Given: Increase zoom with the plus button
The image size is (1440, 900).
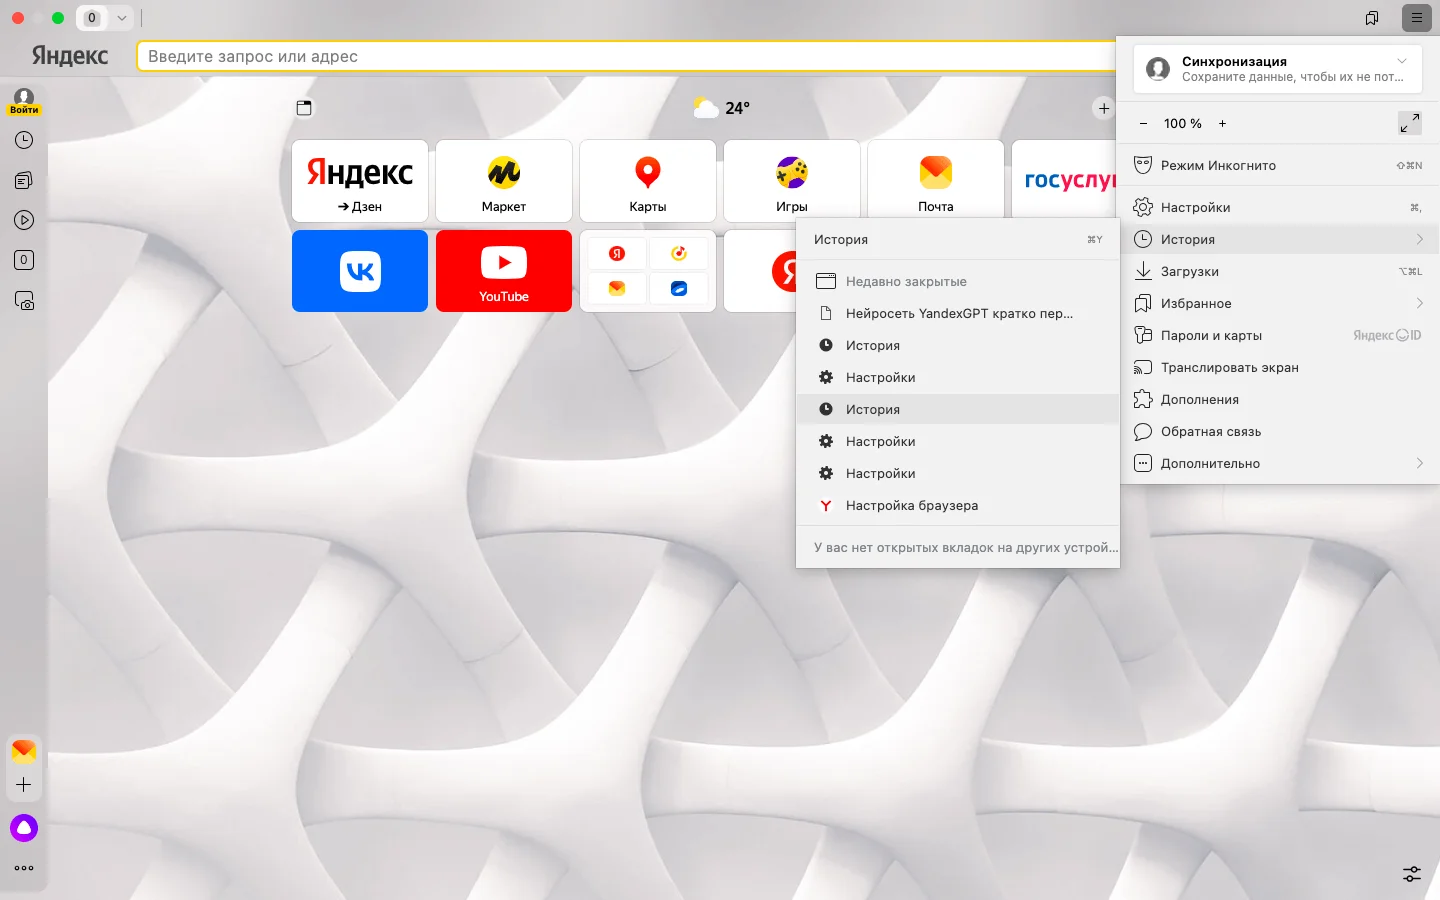Looking at the screenshot, I should click(x=1222, y=124).
